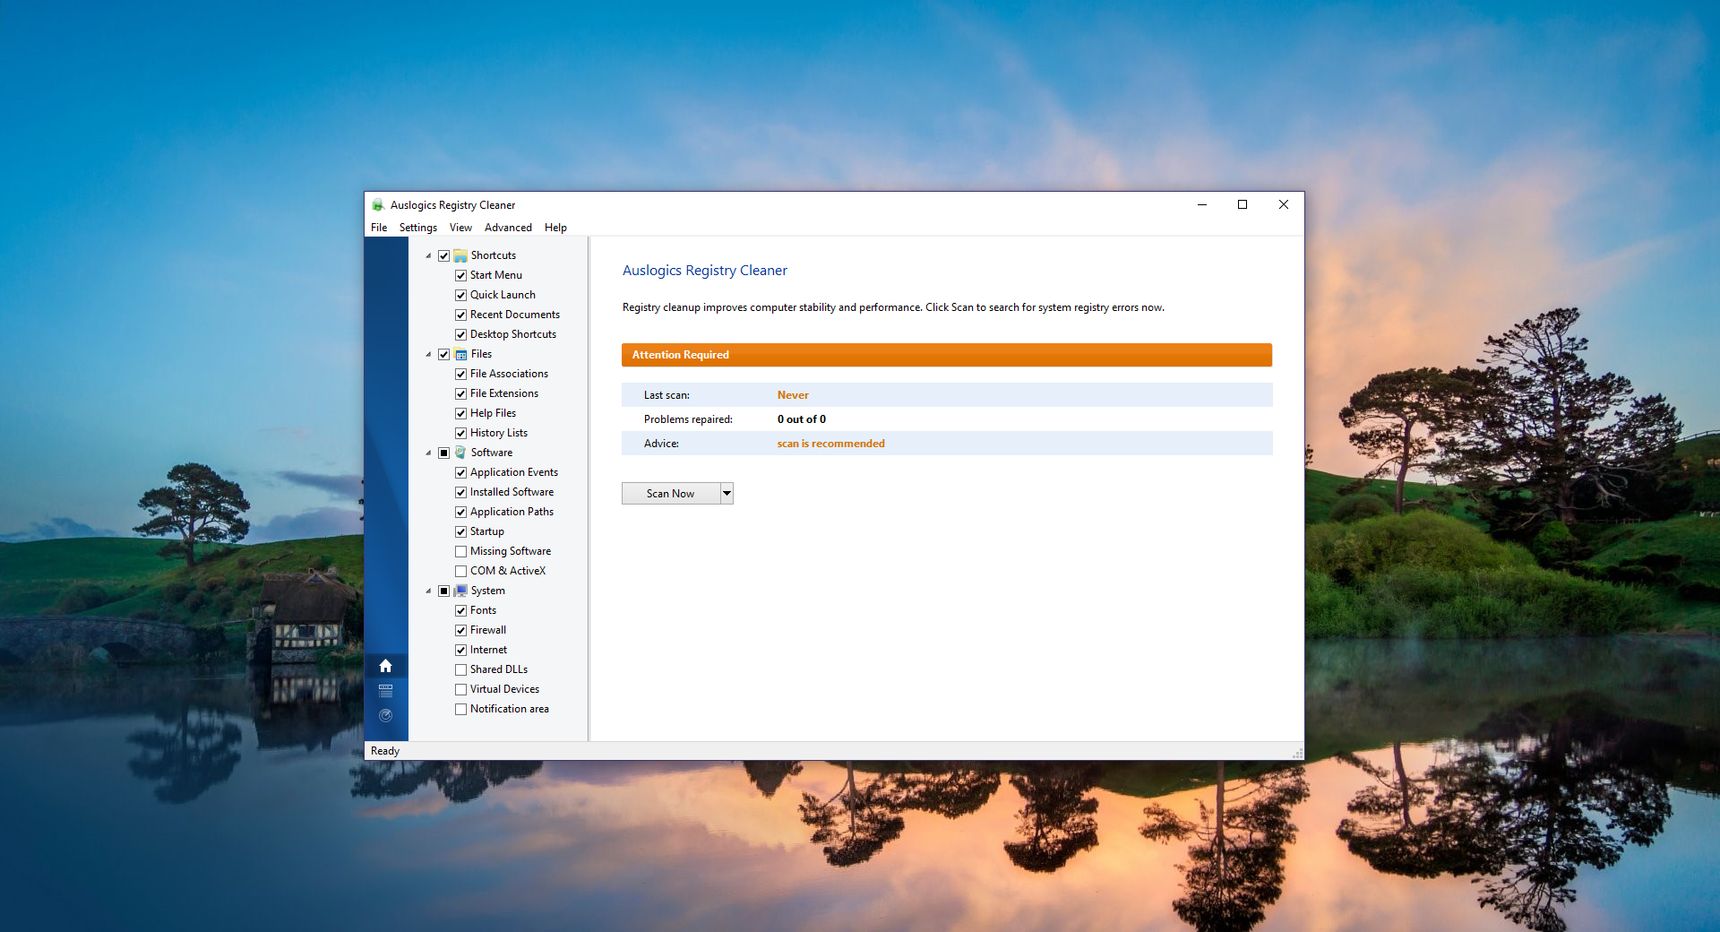Toggle the Files category checkbox
The image size is (1720, 932).
click(444, 354)
